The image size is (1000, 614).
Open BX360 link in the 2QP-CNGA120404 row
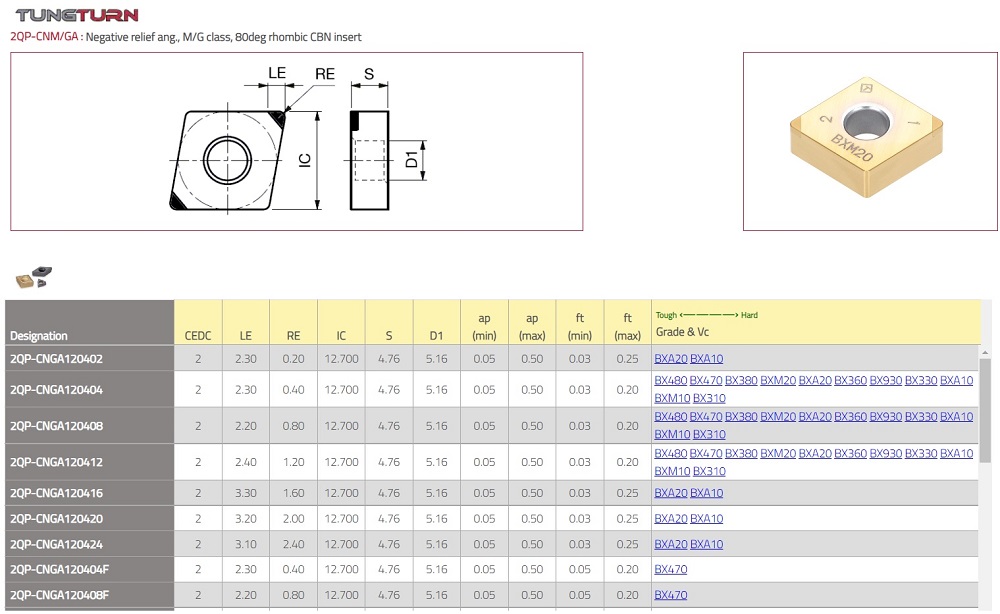[x=851, y=381]
